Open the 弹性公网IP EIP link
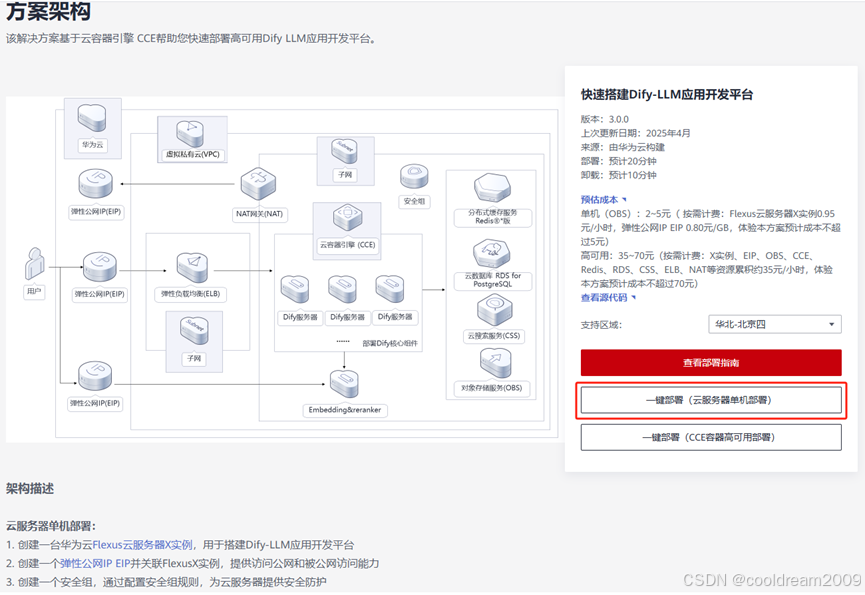Screen dimensions: 865x595 coord(95,564)
